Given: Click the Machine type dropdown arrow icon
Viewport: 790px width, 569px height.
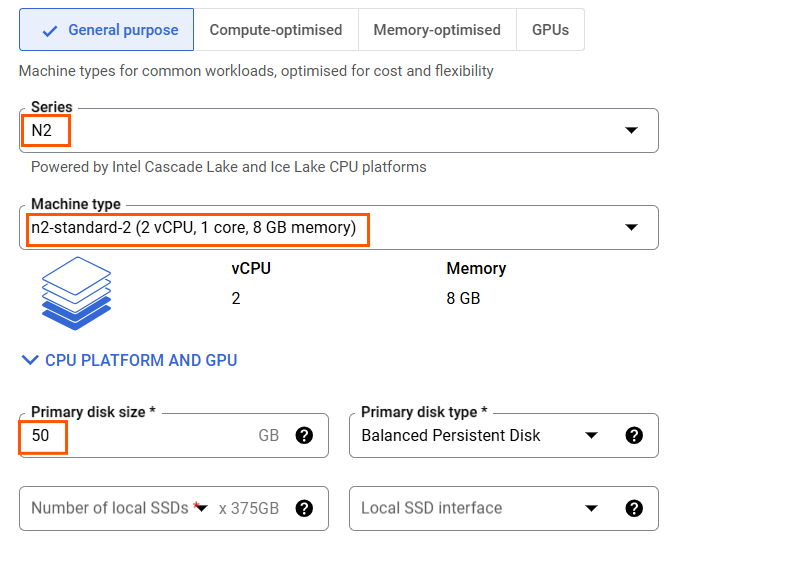Looking at the screenshot, I should (631, 227).
